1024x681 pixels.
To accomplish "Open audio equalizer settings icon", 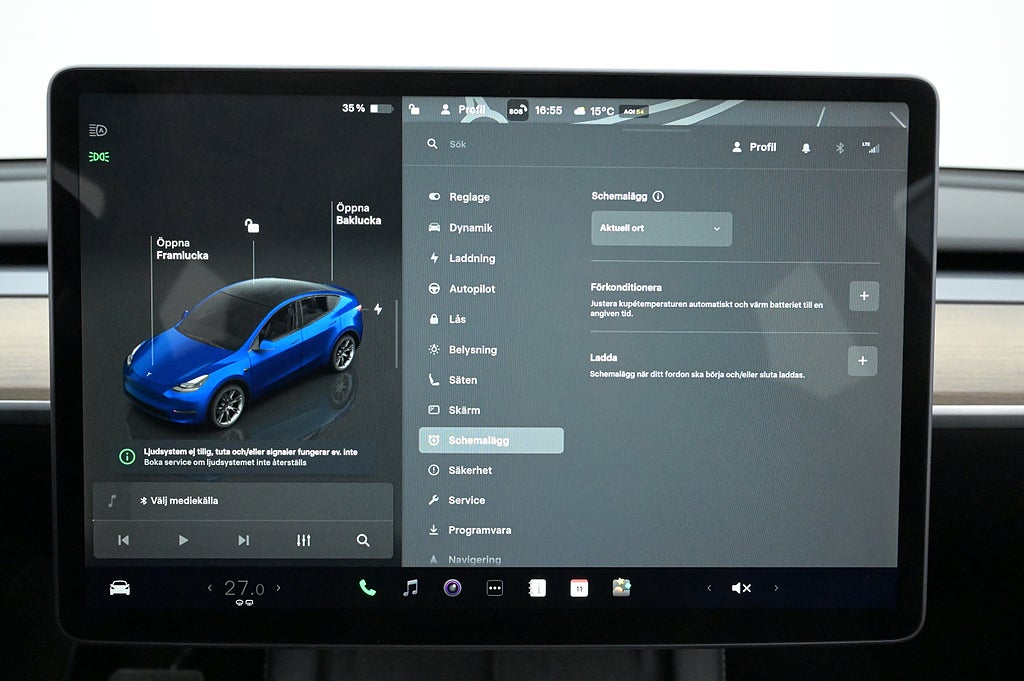I will [x=303, y=540].
